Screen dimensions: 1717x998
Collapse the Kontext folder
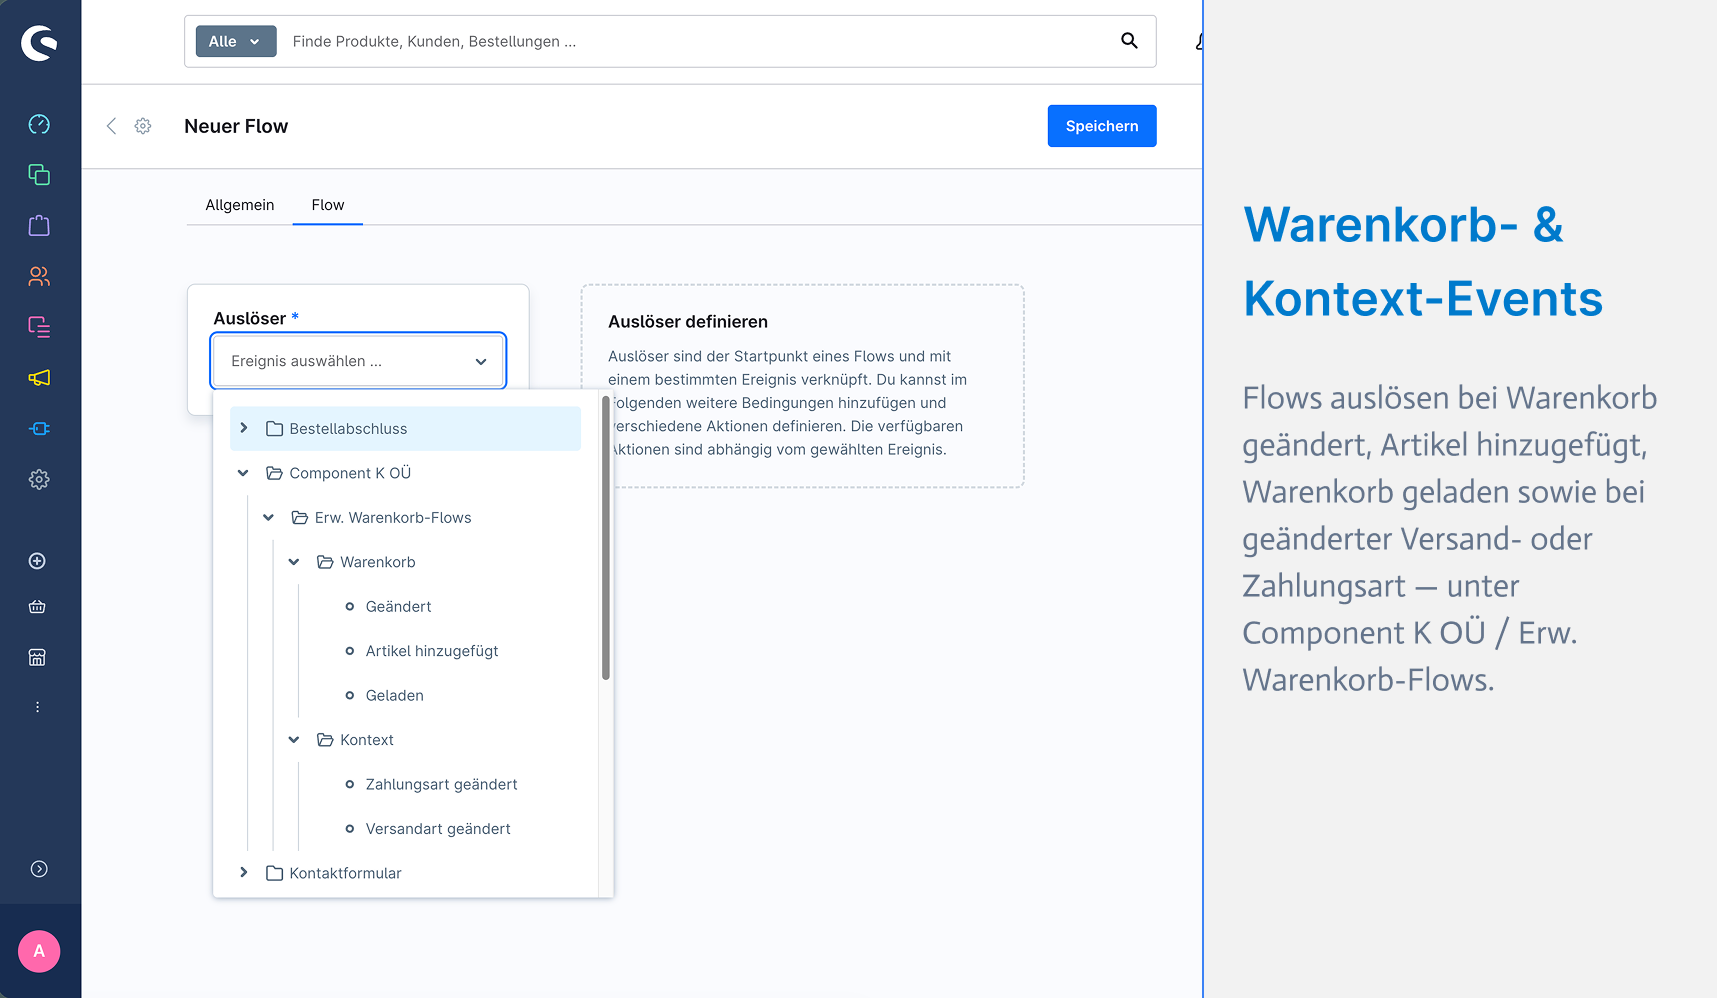point(294,740)
